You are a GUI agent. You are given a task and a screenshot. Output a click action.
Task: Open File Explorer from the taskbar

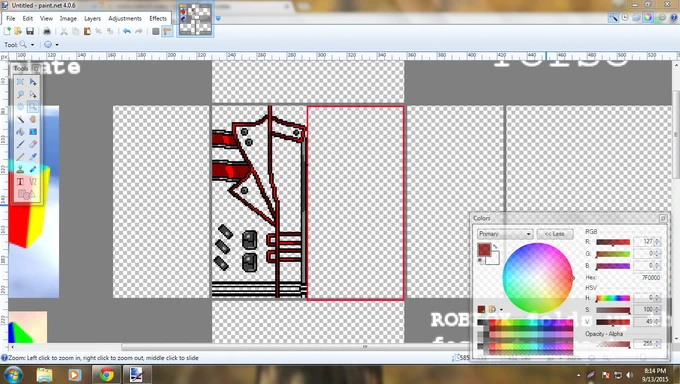click(x=44, y=374)
